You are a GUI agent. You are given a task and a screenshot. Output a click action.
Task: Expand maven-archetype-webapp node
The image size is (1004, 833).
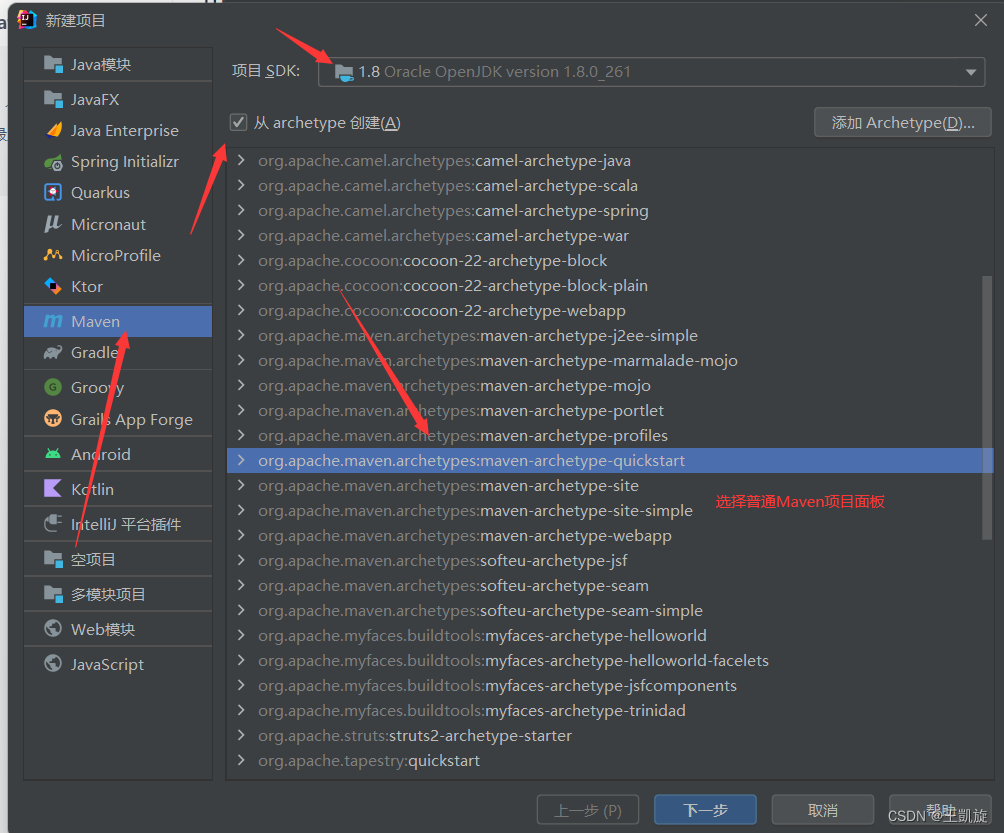pos(241,535)
